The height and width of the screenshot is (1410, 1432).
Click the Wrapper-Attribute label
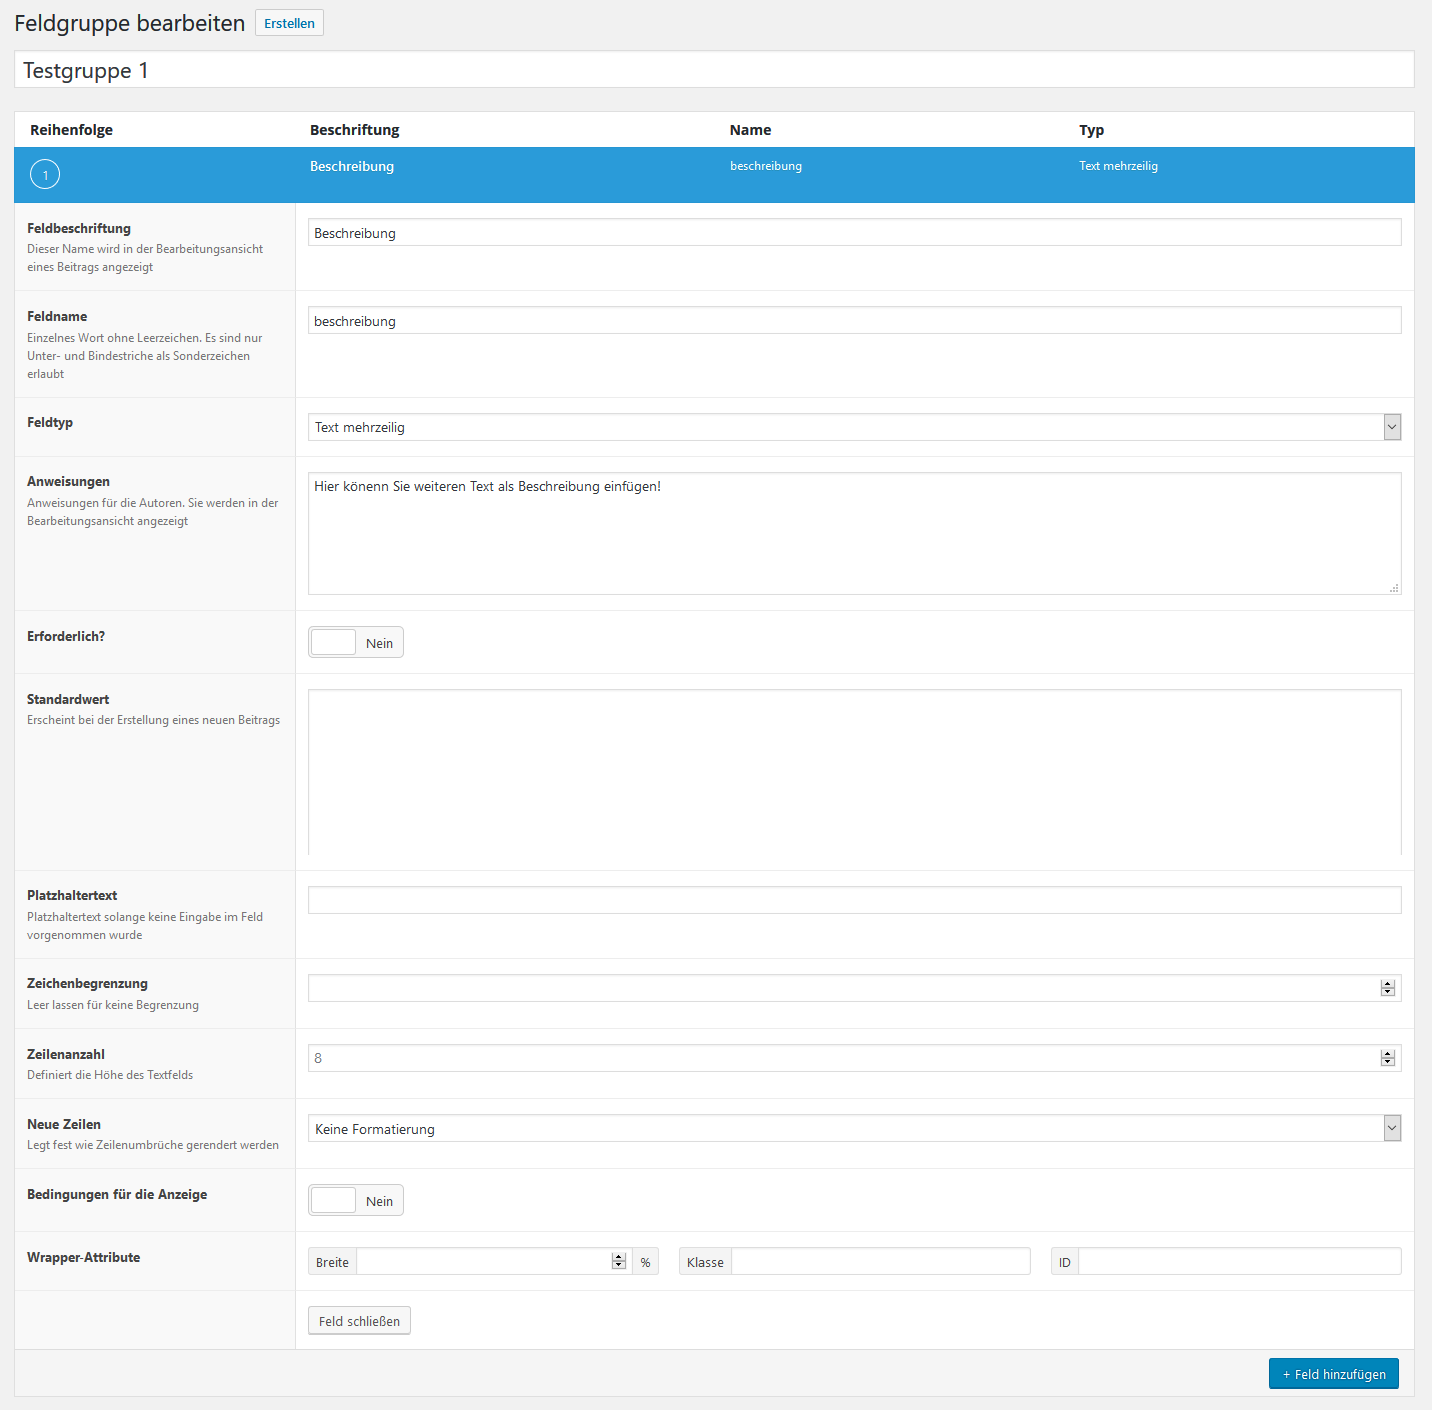pos(83,1257)
